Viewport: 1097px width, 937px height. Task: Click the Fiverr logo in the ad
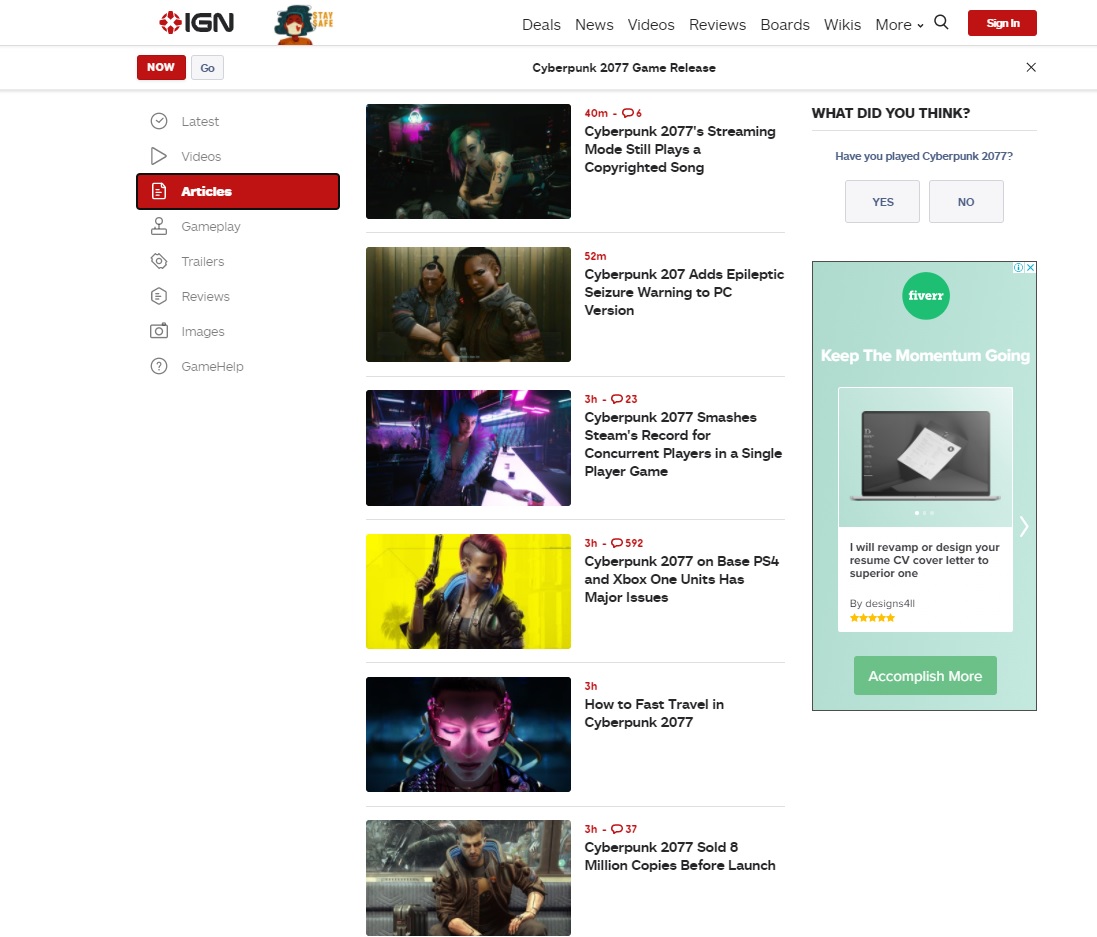click(x=925, y=296)
